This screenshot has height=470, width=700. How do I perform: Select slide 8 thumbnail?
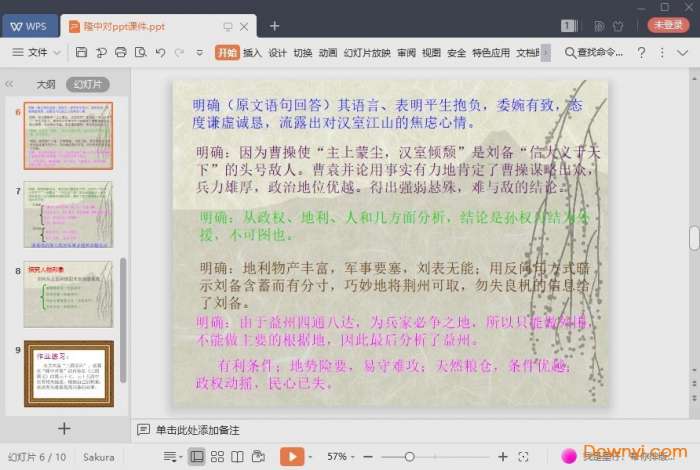[x=68, y=294]
